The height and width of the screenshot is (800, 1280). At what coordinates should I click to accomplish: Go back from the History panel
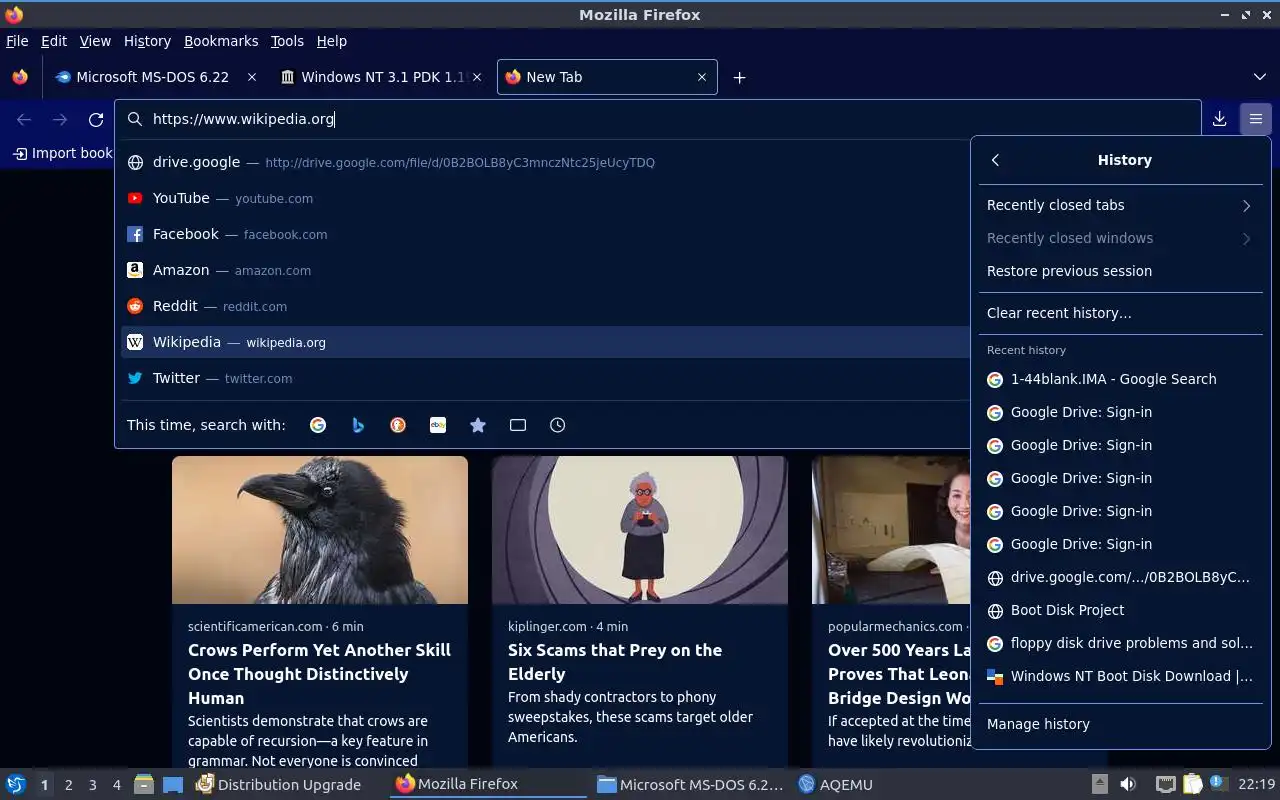tap(995, 160)
